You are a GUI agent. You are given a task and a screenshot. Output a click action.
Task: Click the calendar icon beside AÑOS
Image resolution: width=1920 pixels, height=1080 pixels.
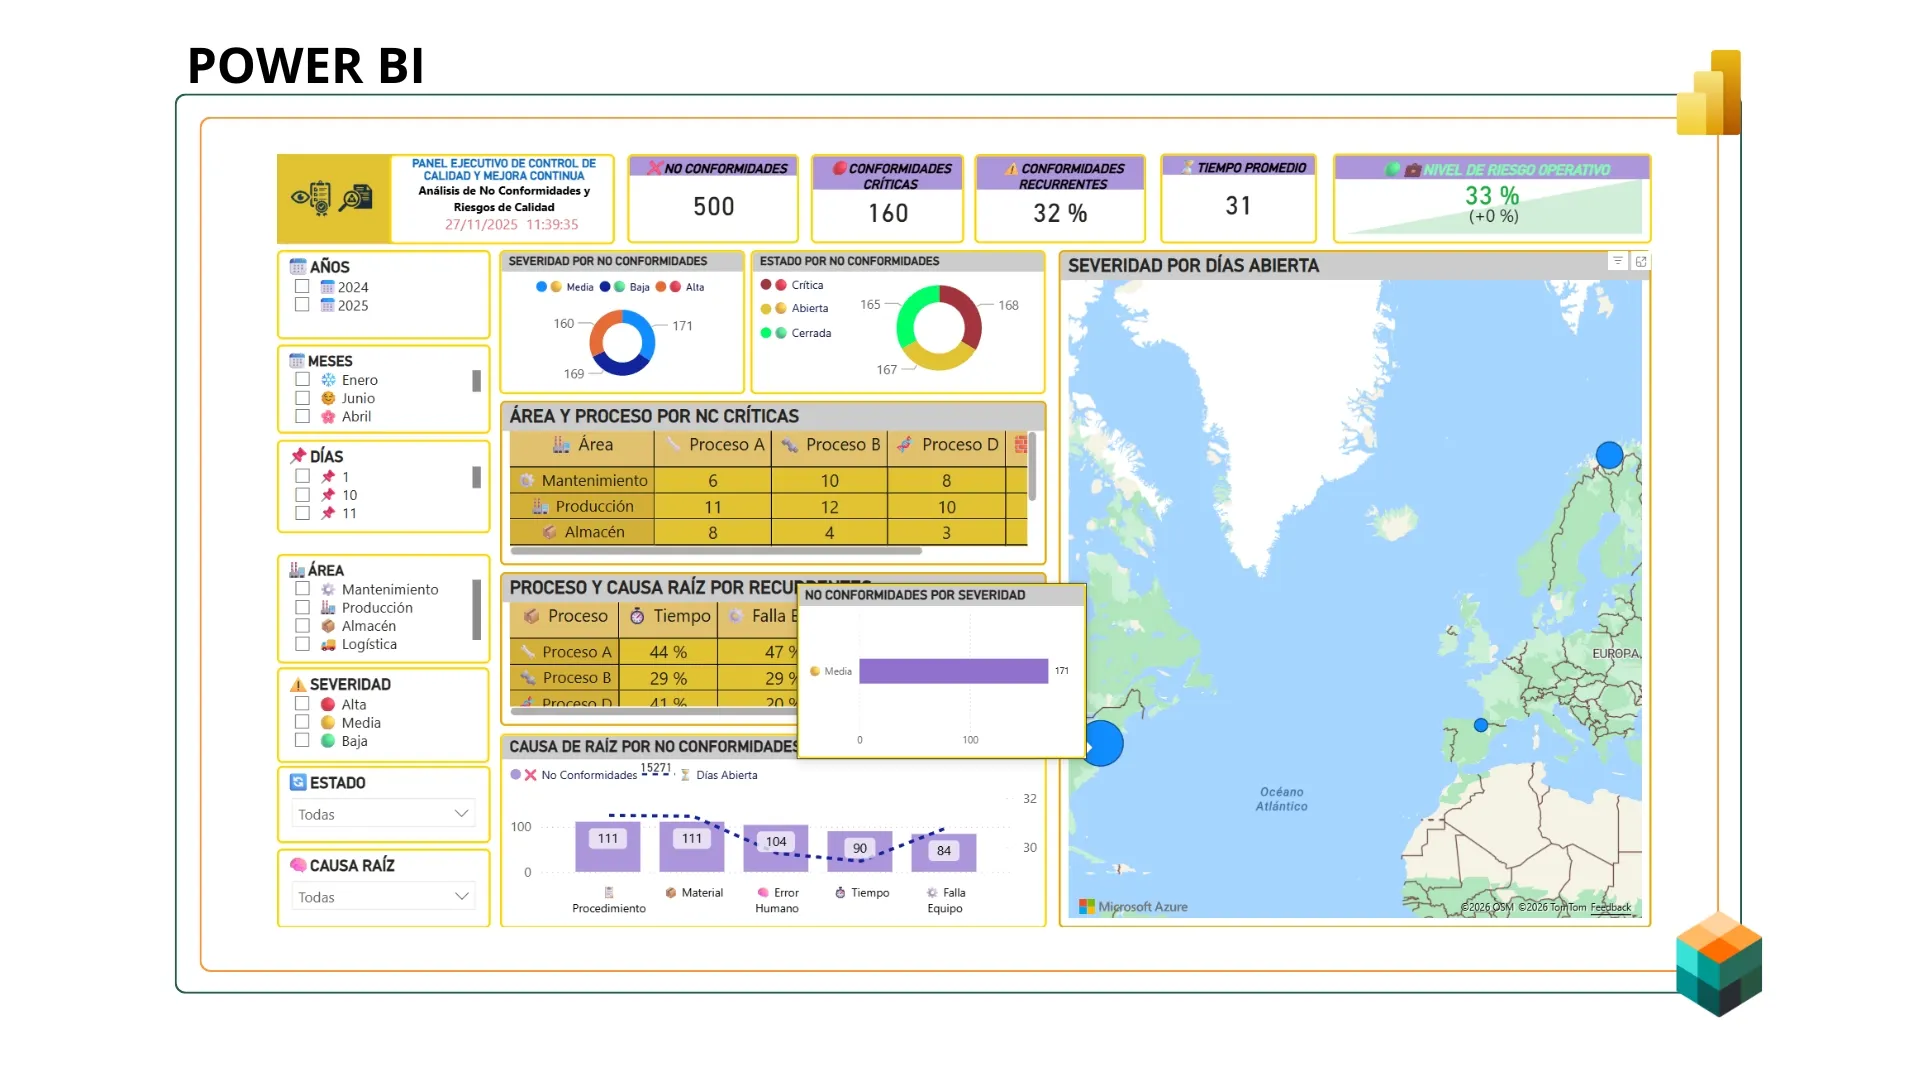tap(297, 266)
